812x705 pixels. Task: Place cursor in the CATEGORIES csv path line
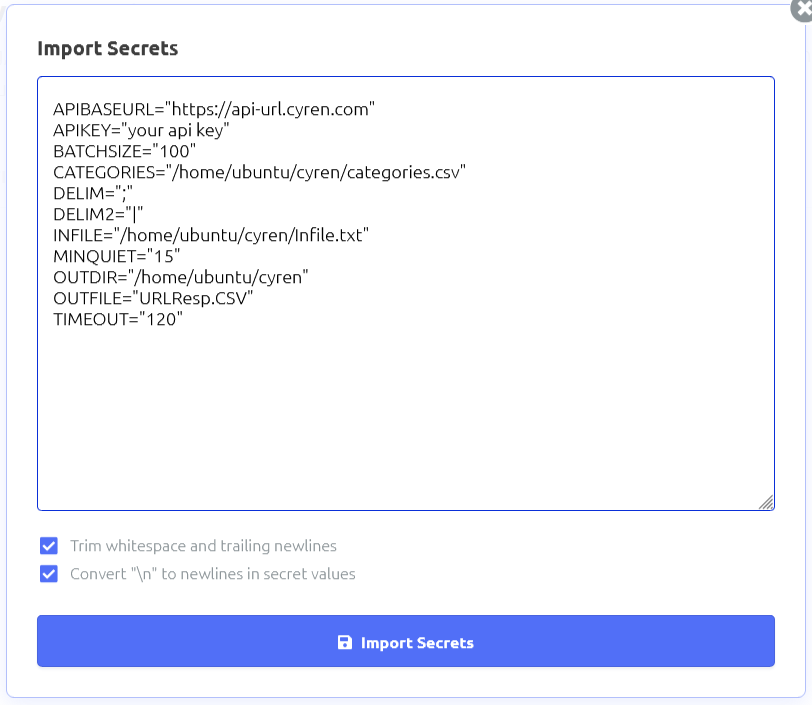(x=260, y=172)
